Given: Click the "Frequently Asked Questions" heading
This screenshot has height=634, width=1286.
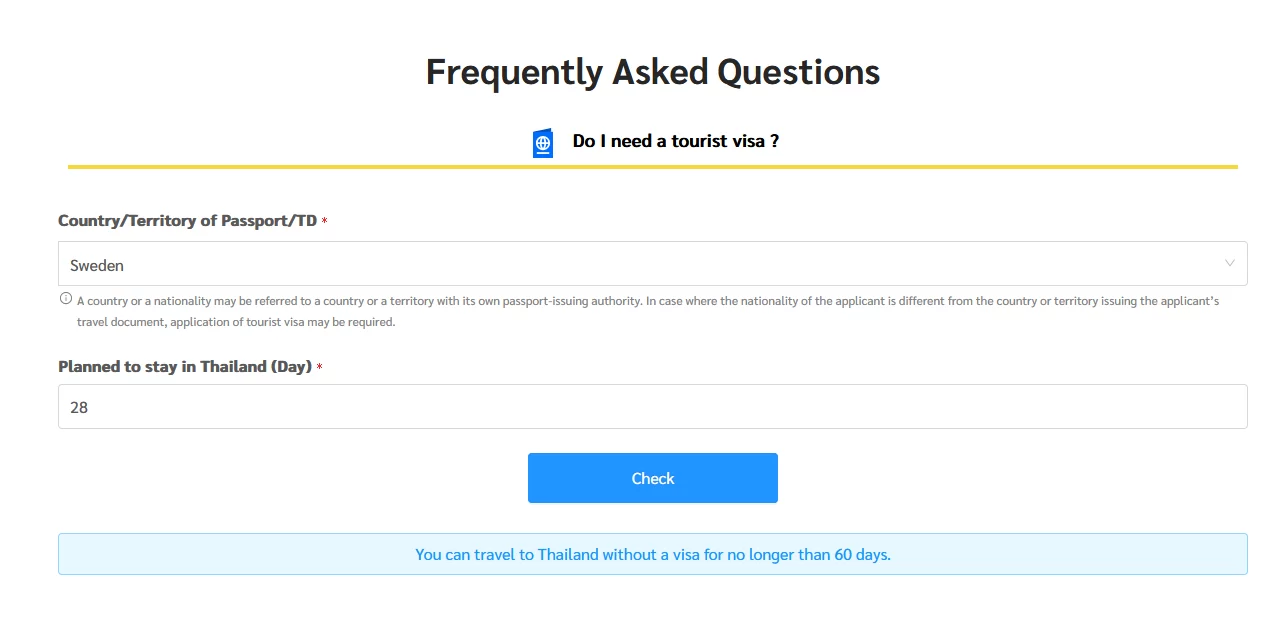Looking at the screenshot, I should (652, 72).
